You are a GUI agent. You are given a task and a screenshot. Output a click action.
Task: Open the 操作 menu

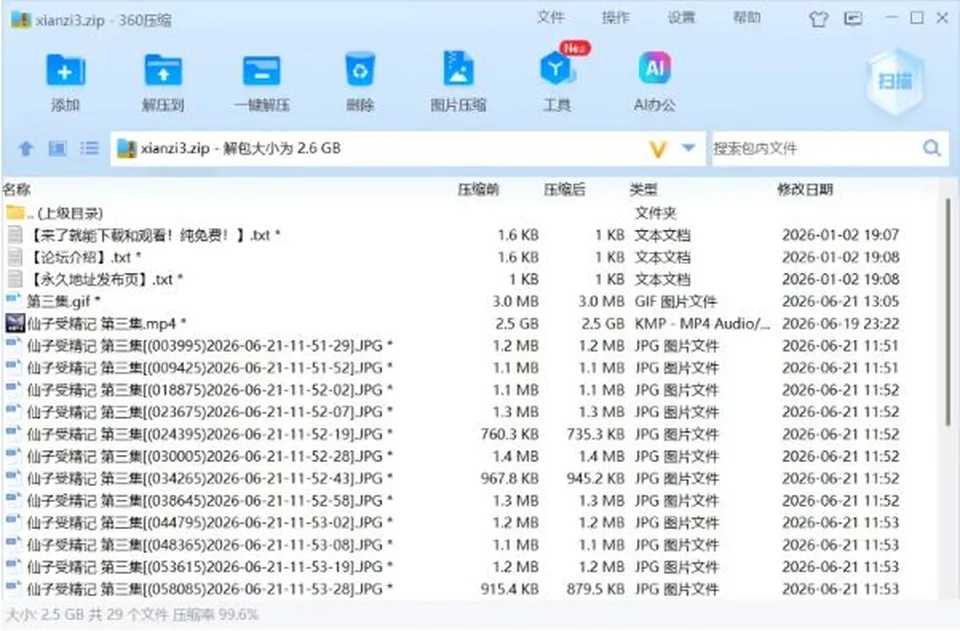pyautogui.click(x=615, y=17)
